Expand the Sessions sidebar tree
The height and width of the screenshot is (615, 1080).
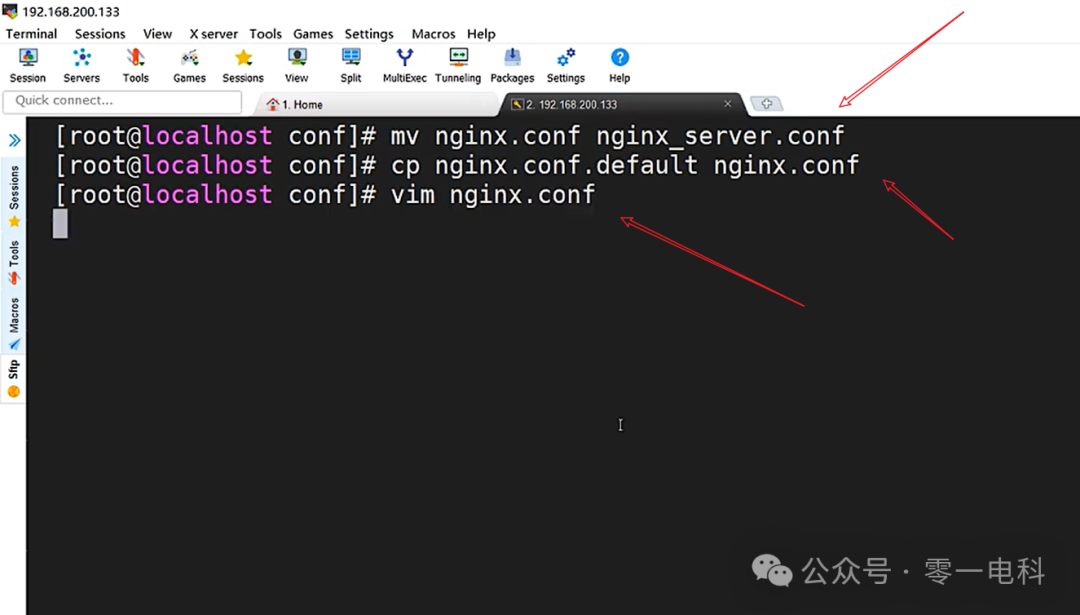pyautogui.click(x=13, y=185)
